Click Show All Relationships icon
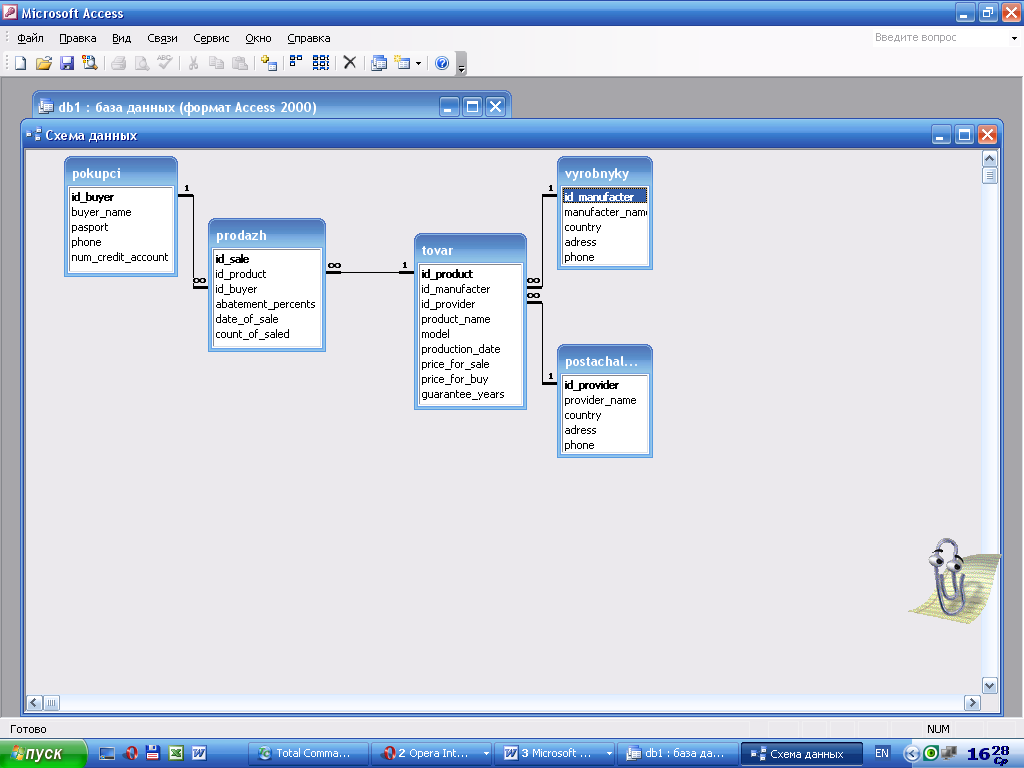Image resolution: width=1024 pixels, height=768 pixels. [320, 63]
